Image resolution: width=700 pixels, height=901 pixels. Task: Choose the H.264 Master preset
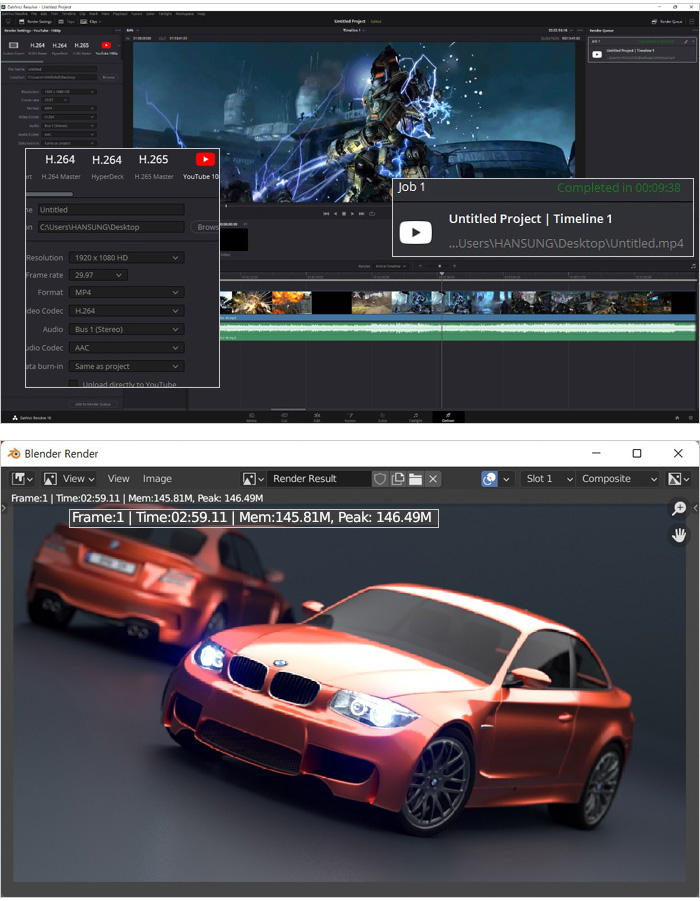60,160
